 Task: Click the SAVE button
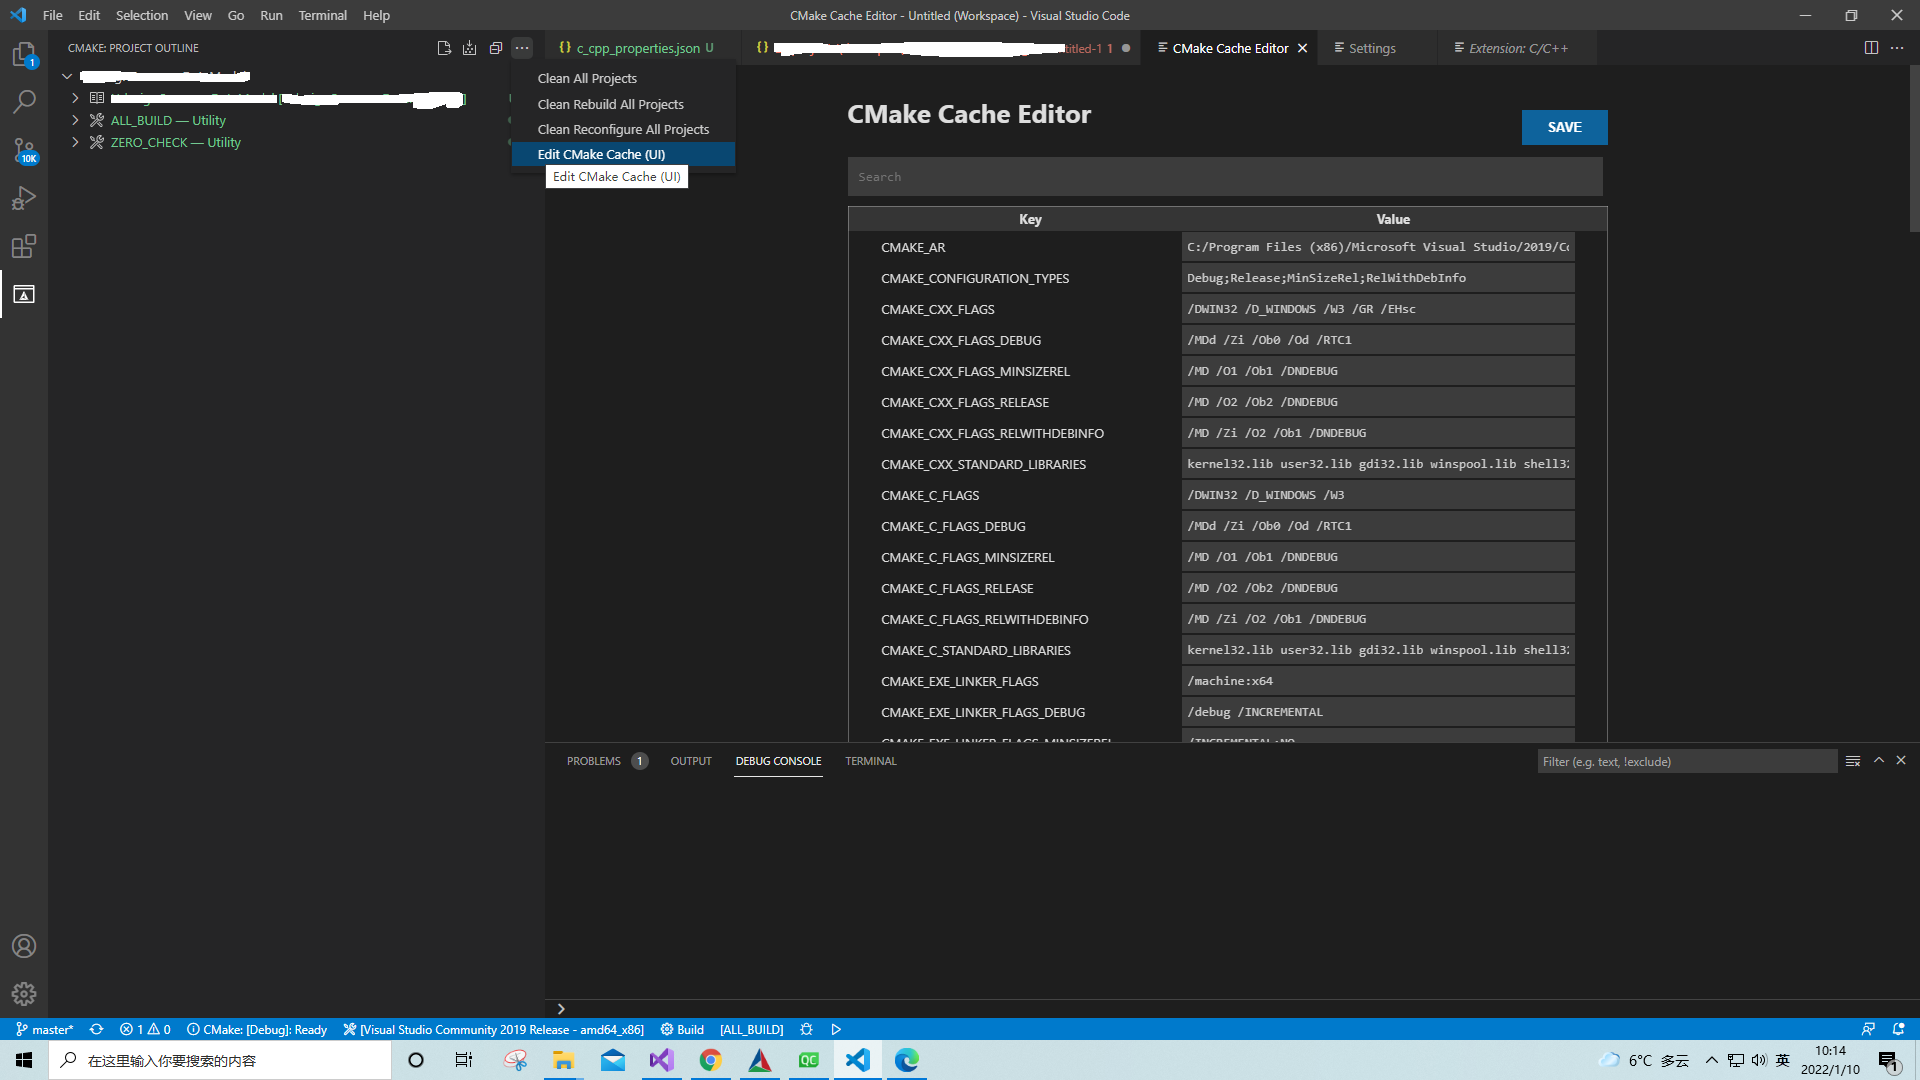tap(1564, 127)
